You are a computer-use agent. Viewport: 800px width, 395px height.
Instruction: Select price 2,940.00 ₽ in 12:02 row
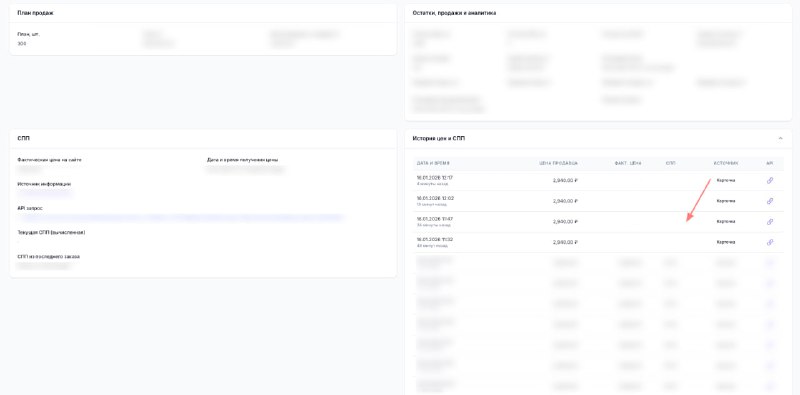pos(565,201)
